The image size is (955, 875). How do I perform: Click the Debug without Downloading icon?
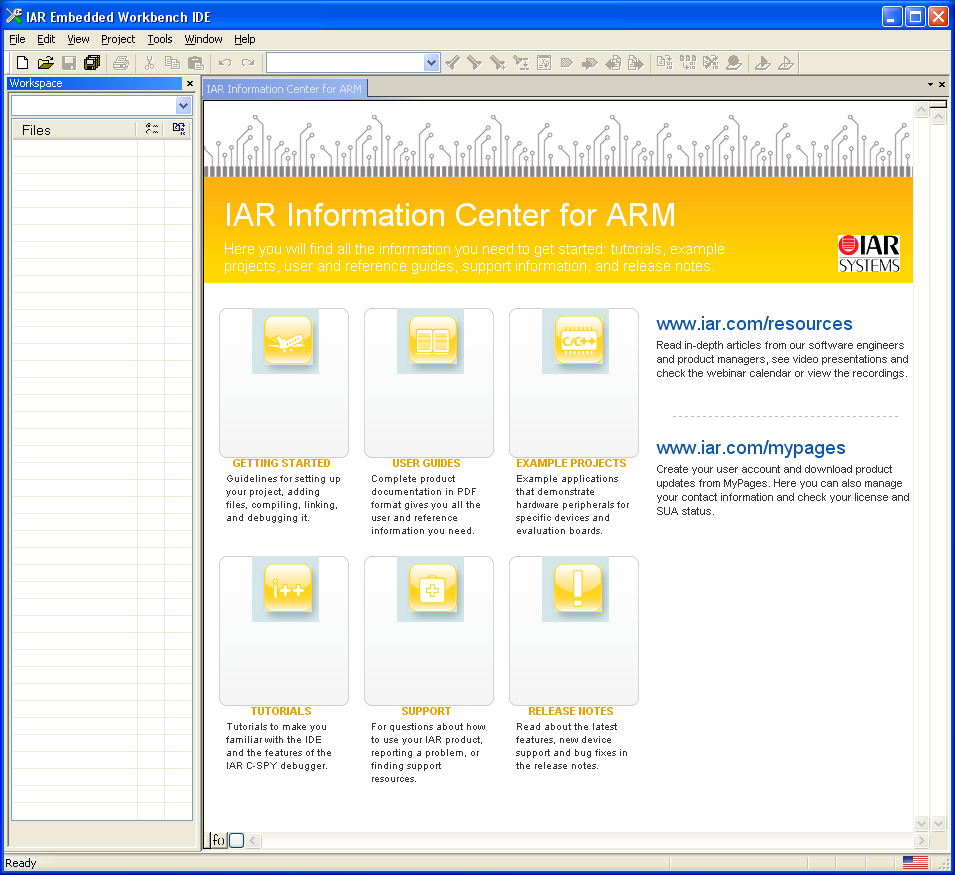point(786,63)
